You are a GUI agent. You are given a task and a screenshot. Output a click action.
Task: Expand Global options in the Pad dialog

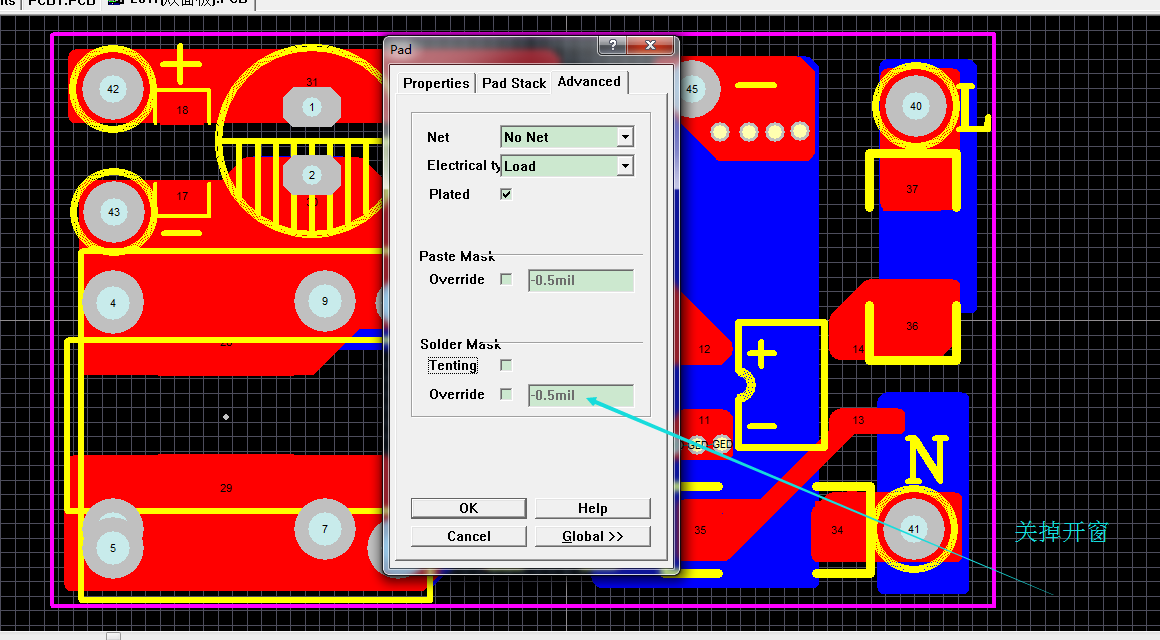coord(592,536)
